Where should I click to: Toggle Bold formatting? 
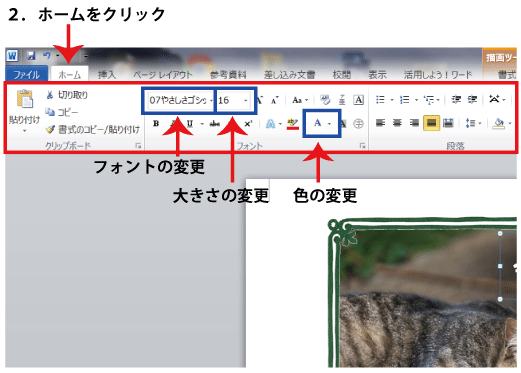pyautogui.click(x=156, y=124)
